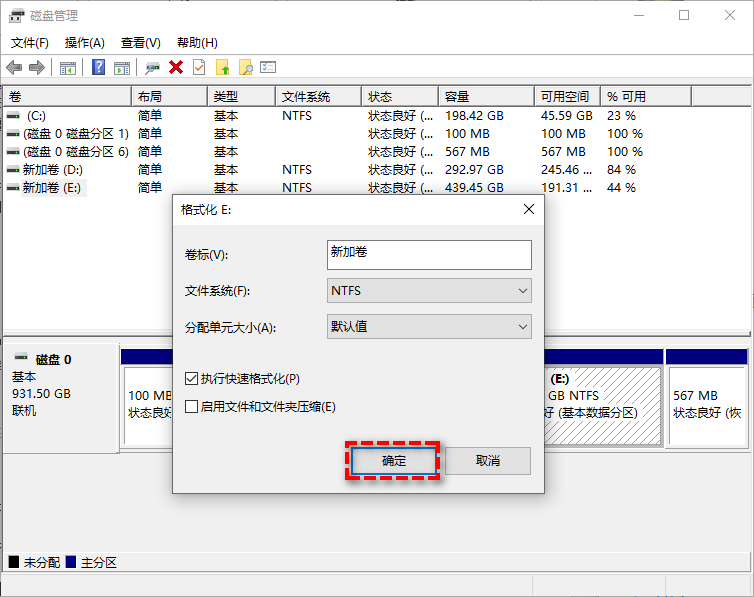This screenshot has height=597, width=754.
Task: Toggle the show/hide action pane icon
Action: [x=122, y=68]
